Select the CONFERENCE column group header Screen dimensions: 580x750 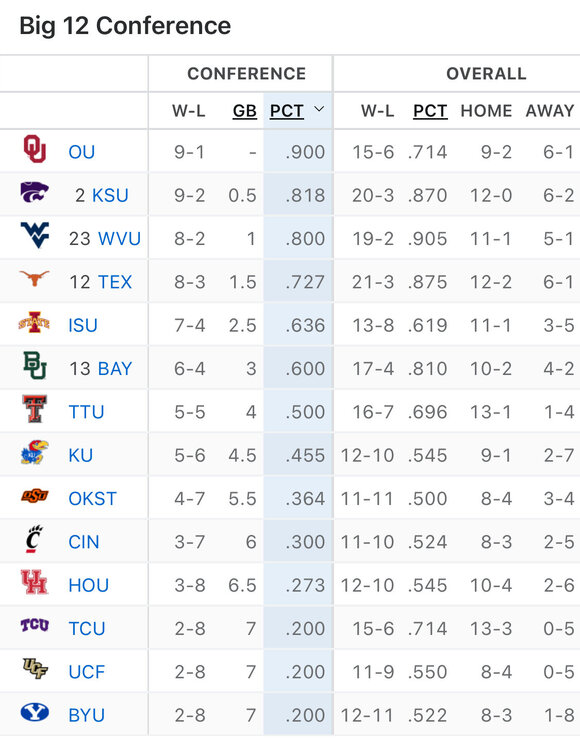point(246,74)
